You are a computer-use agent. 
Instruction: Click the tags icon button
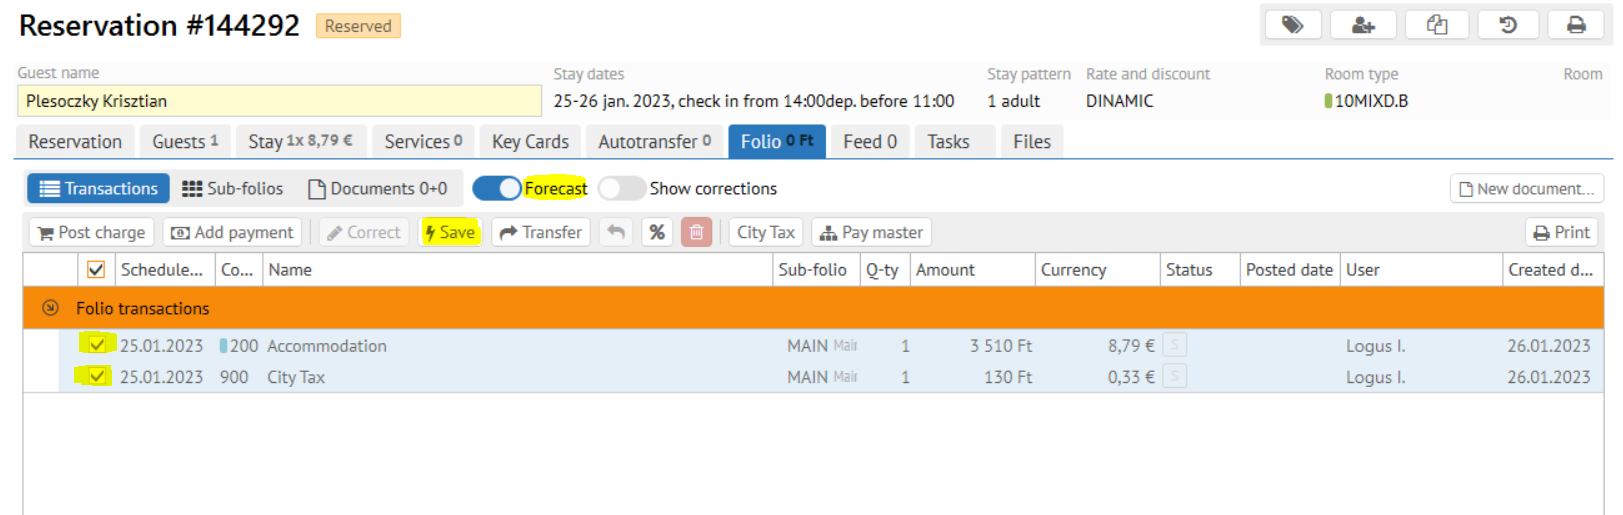click(1293, 25)
